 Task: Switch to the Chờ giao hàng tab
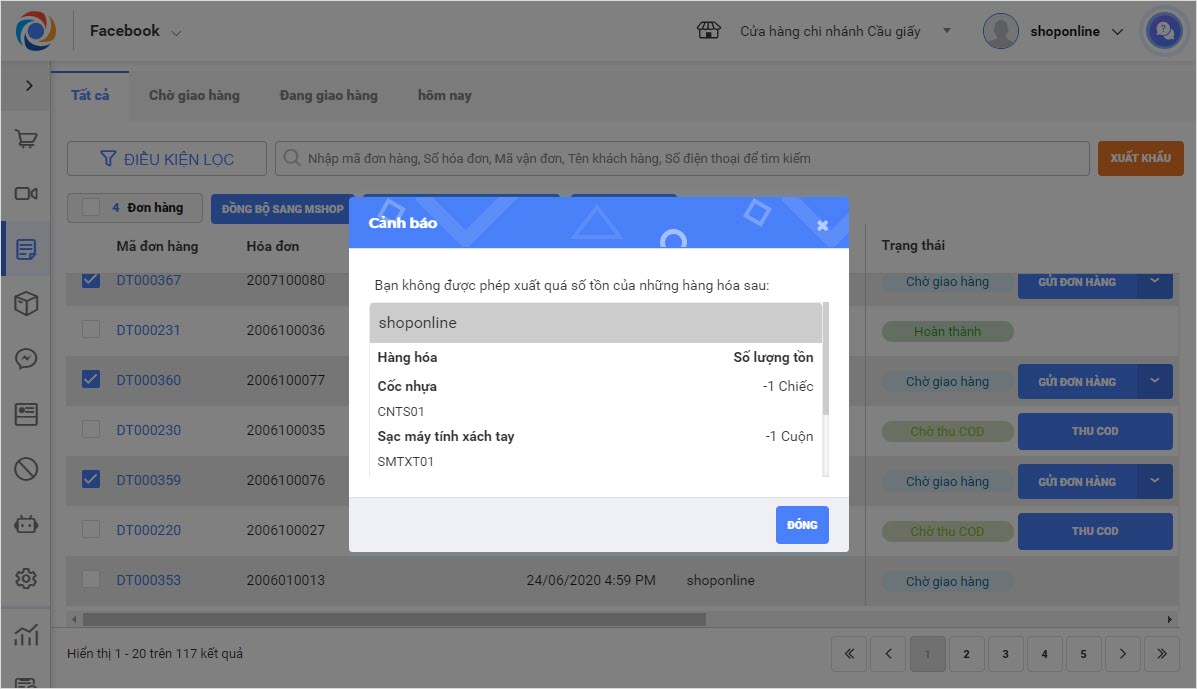(x=194, y=96)
